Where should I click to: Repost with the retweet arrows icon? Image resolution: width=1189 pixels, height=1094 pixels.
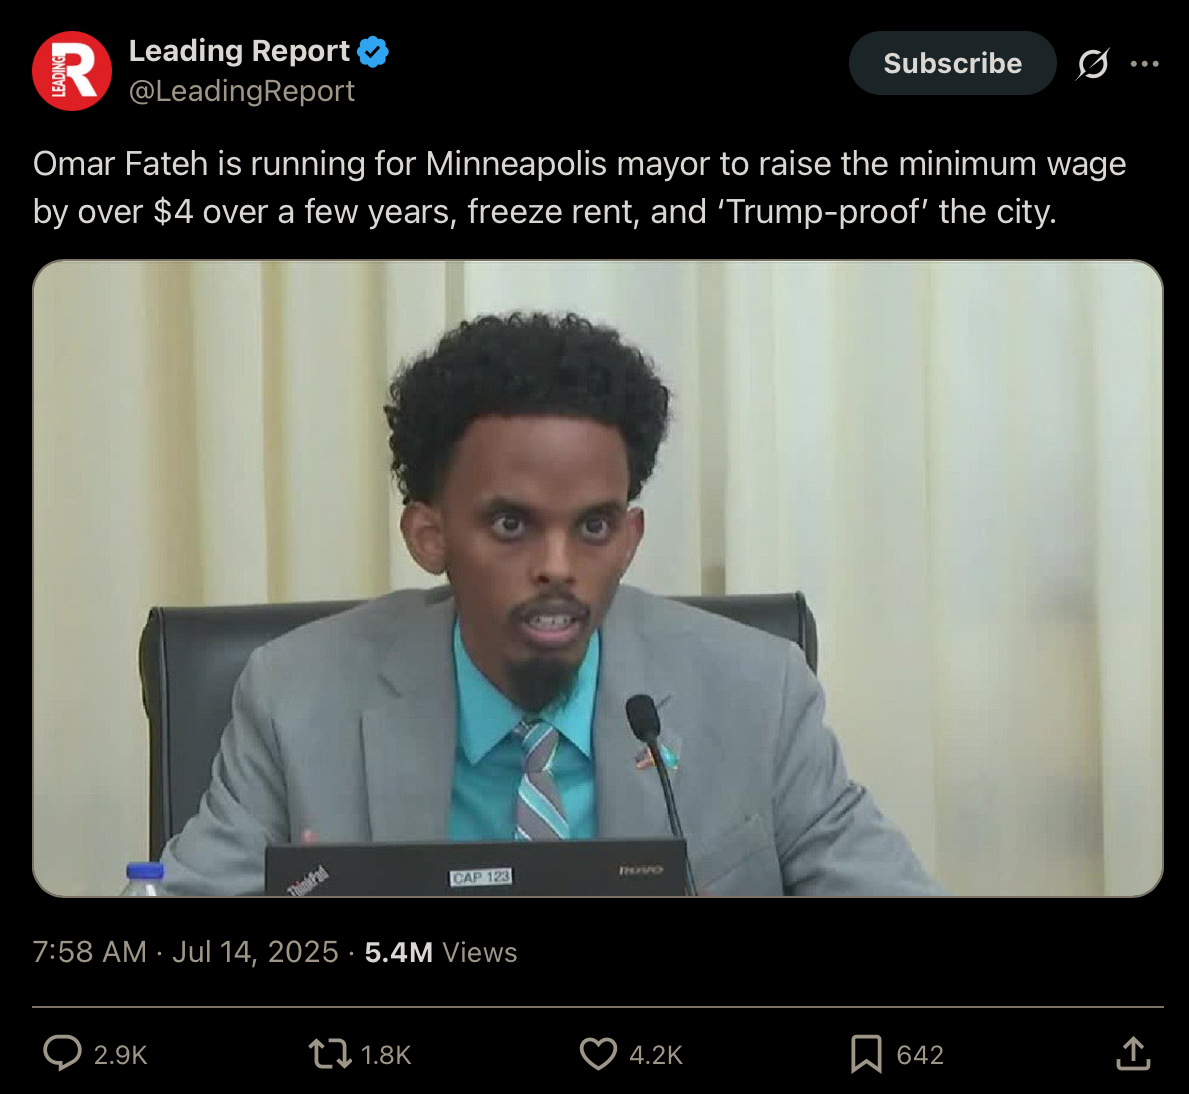330,1054
